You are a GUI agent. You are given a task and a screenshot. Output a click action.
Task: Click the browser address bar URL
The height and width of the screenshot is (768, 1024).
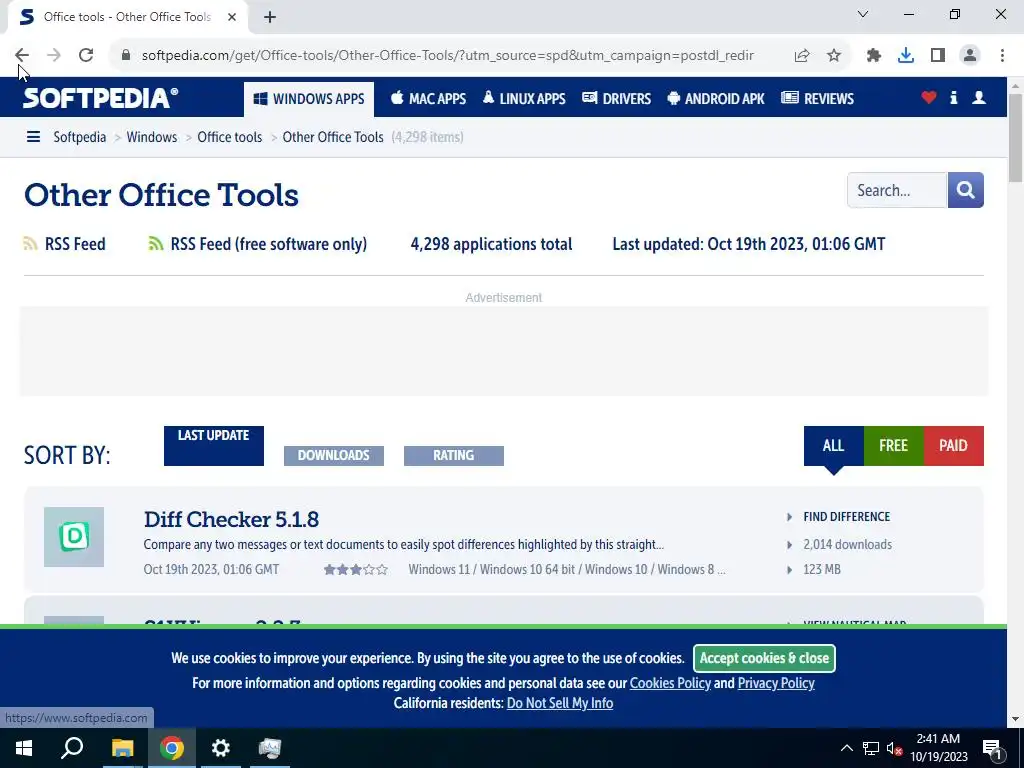[447, 56]
